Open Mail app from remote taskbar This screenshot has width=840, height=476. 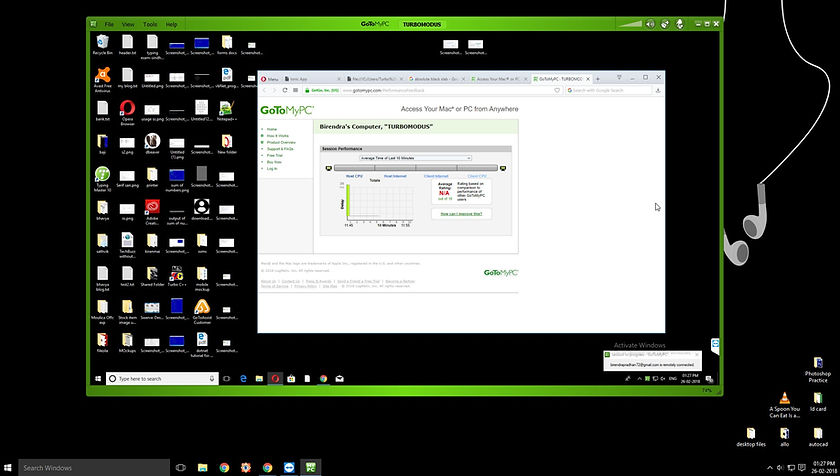[340, 379]
